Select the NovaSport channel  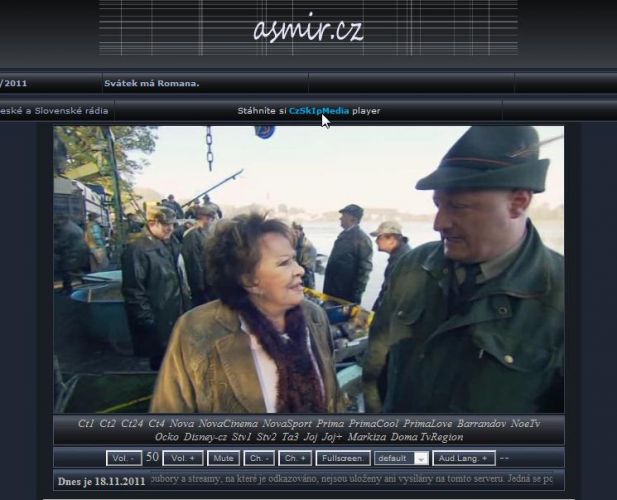coord(286,424)
